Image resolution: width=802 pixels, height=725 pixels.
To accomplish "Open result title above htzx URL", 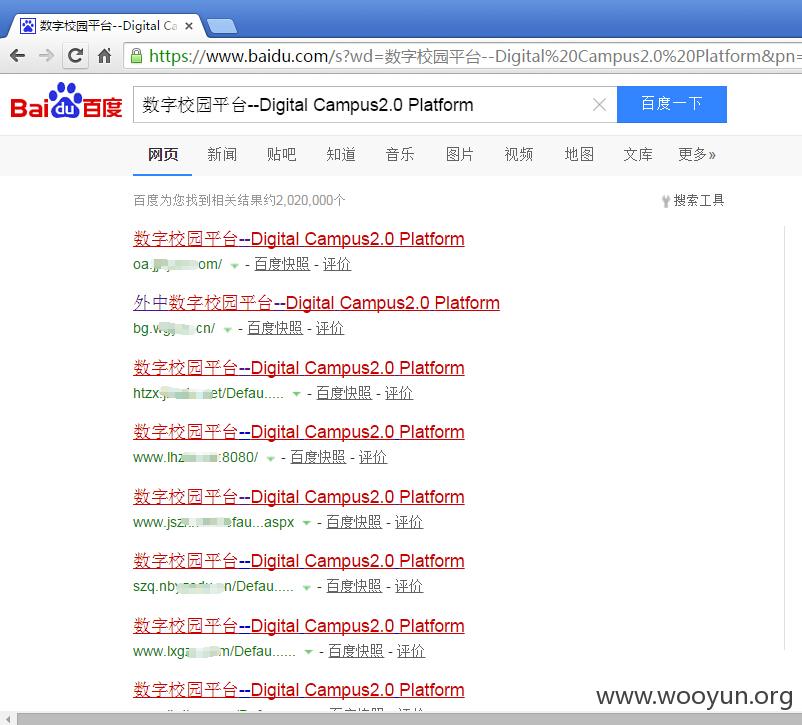I will tap(299, 368).
